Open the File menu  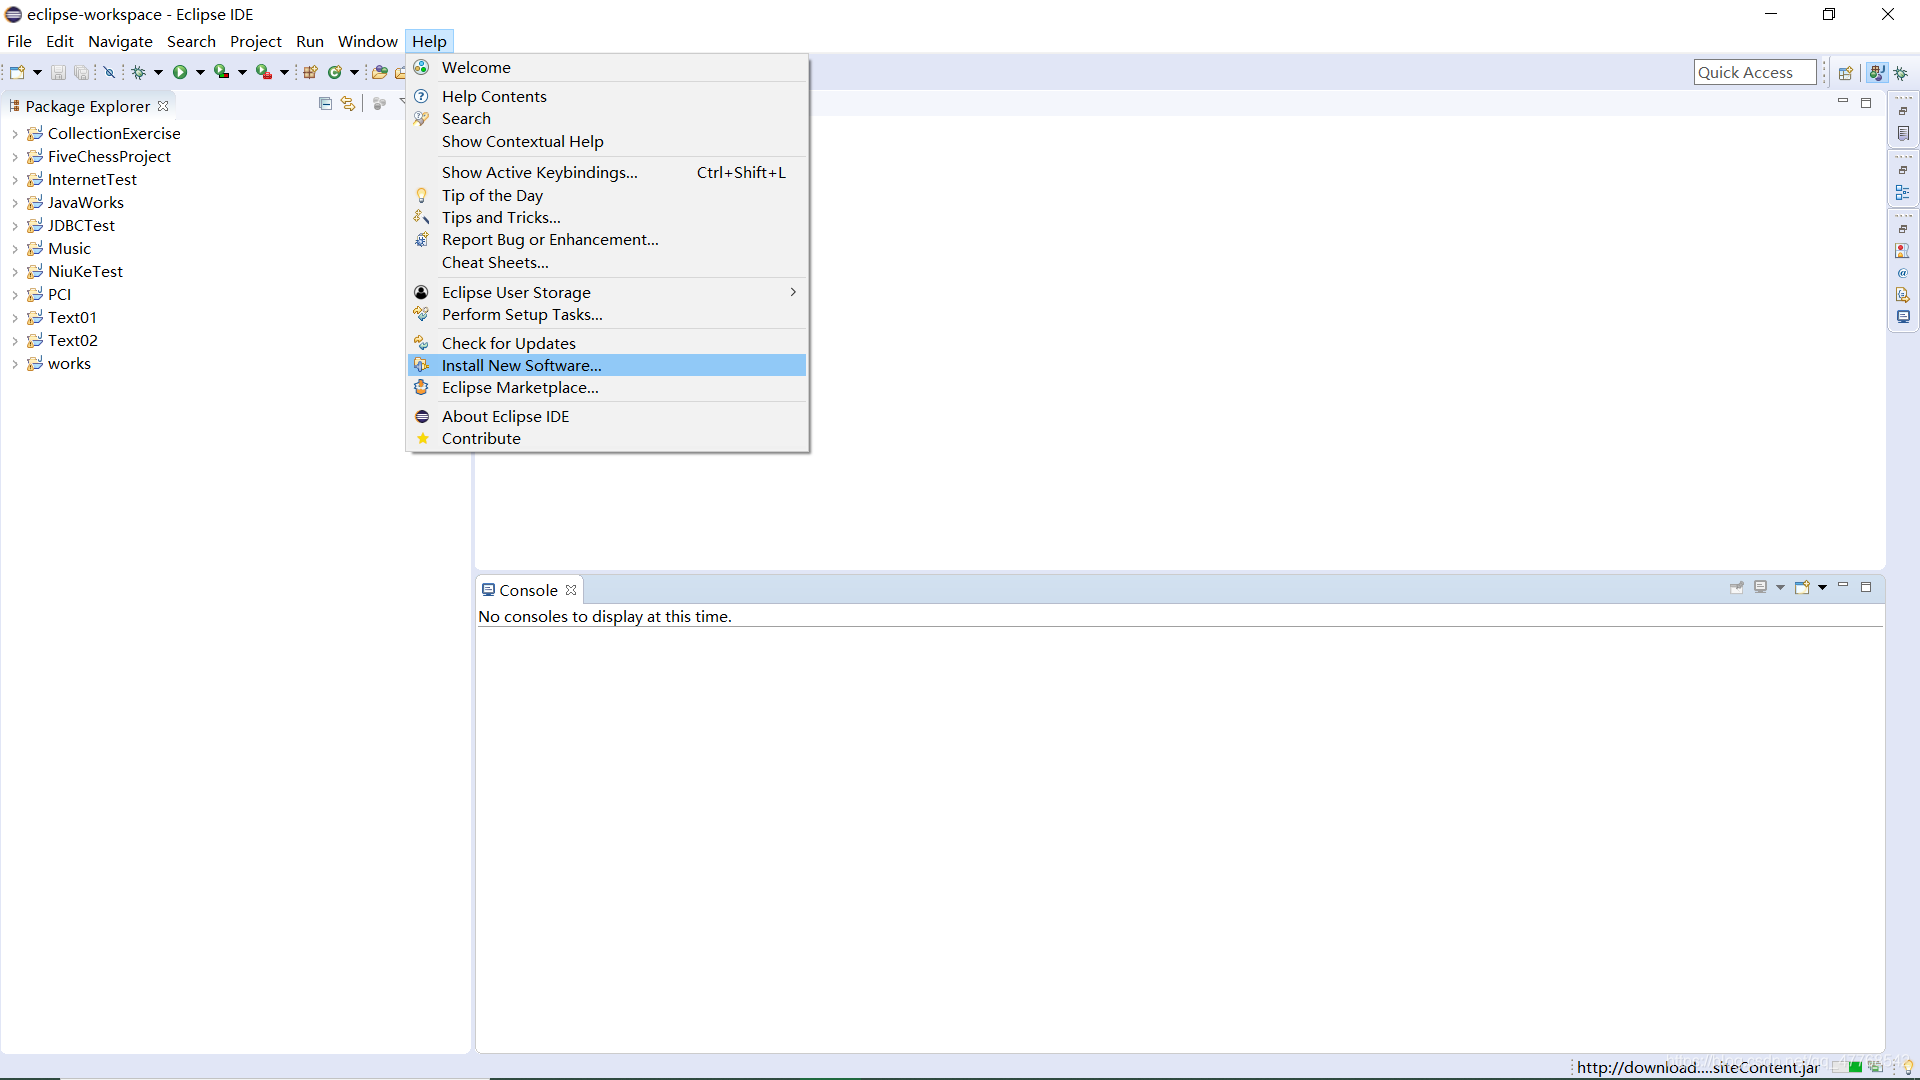[x=19, y=41]
